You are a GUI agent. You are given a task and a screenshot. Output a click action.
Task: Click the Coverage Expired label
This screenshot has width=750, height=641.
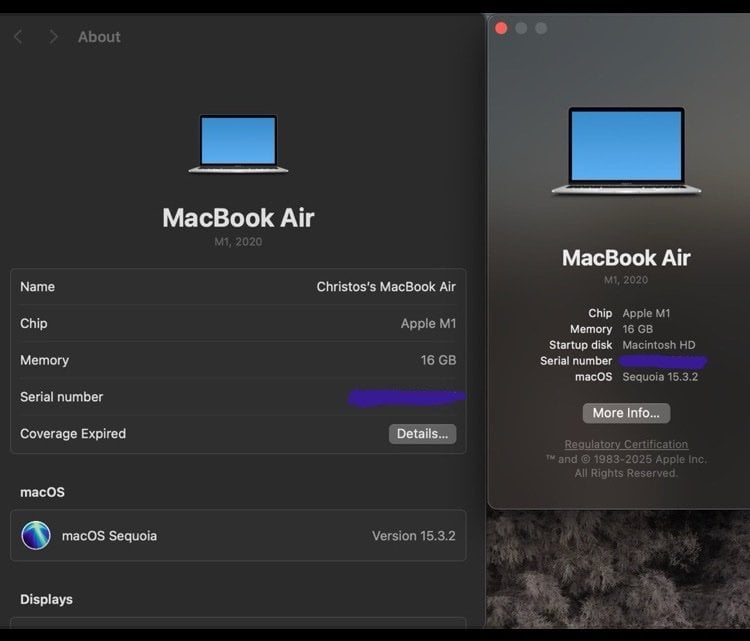pyautogui.click(x=73, y=433)
